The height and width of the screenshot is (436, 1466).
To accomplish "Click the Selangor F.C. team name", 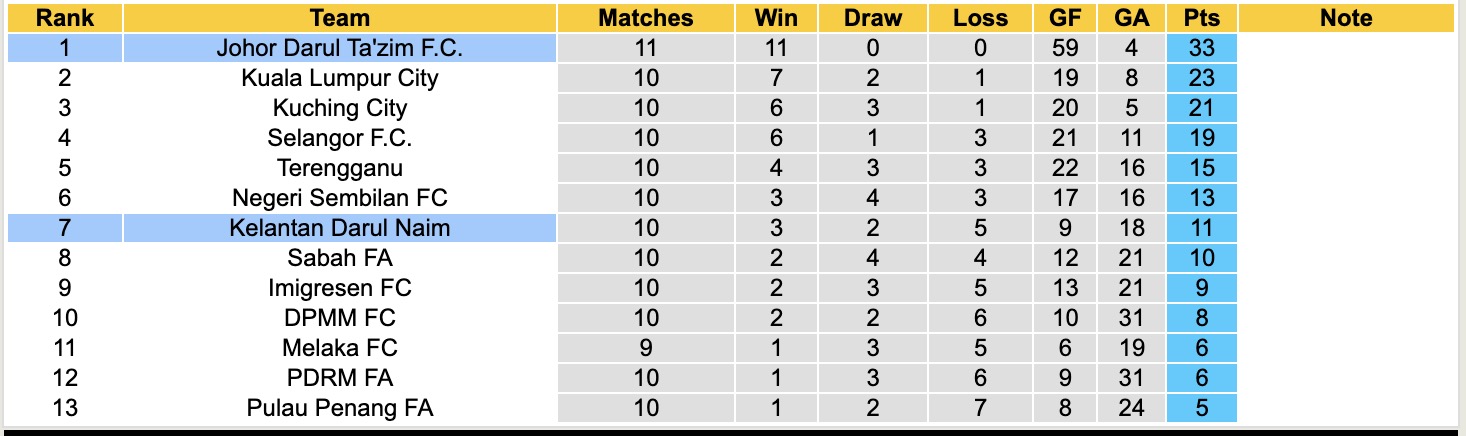I will pyautogui.click(x=340, y=138).
